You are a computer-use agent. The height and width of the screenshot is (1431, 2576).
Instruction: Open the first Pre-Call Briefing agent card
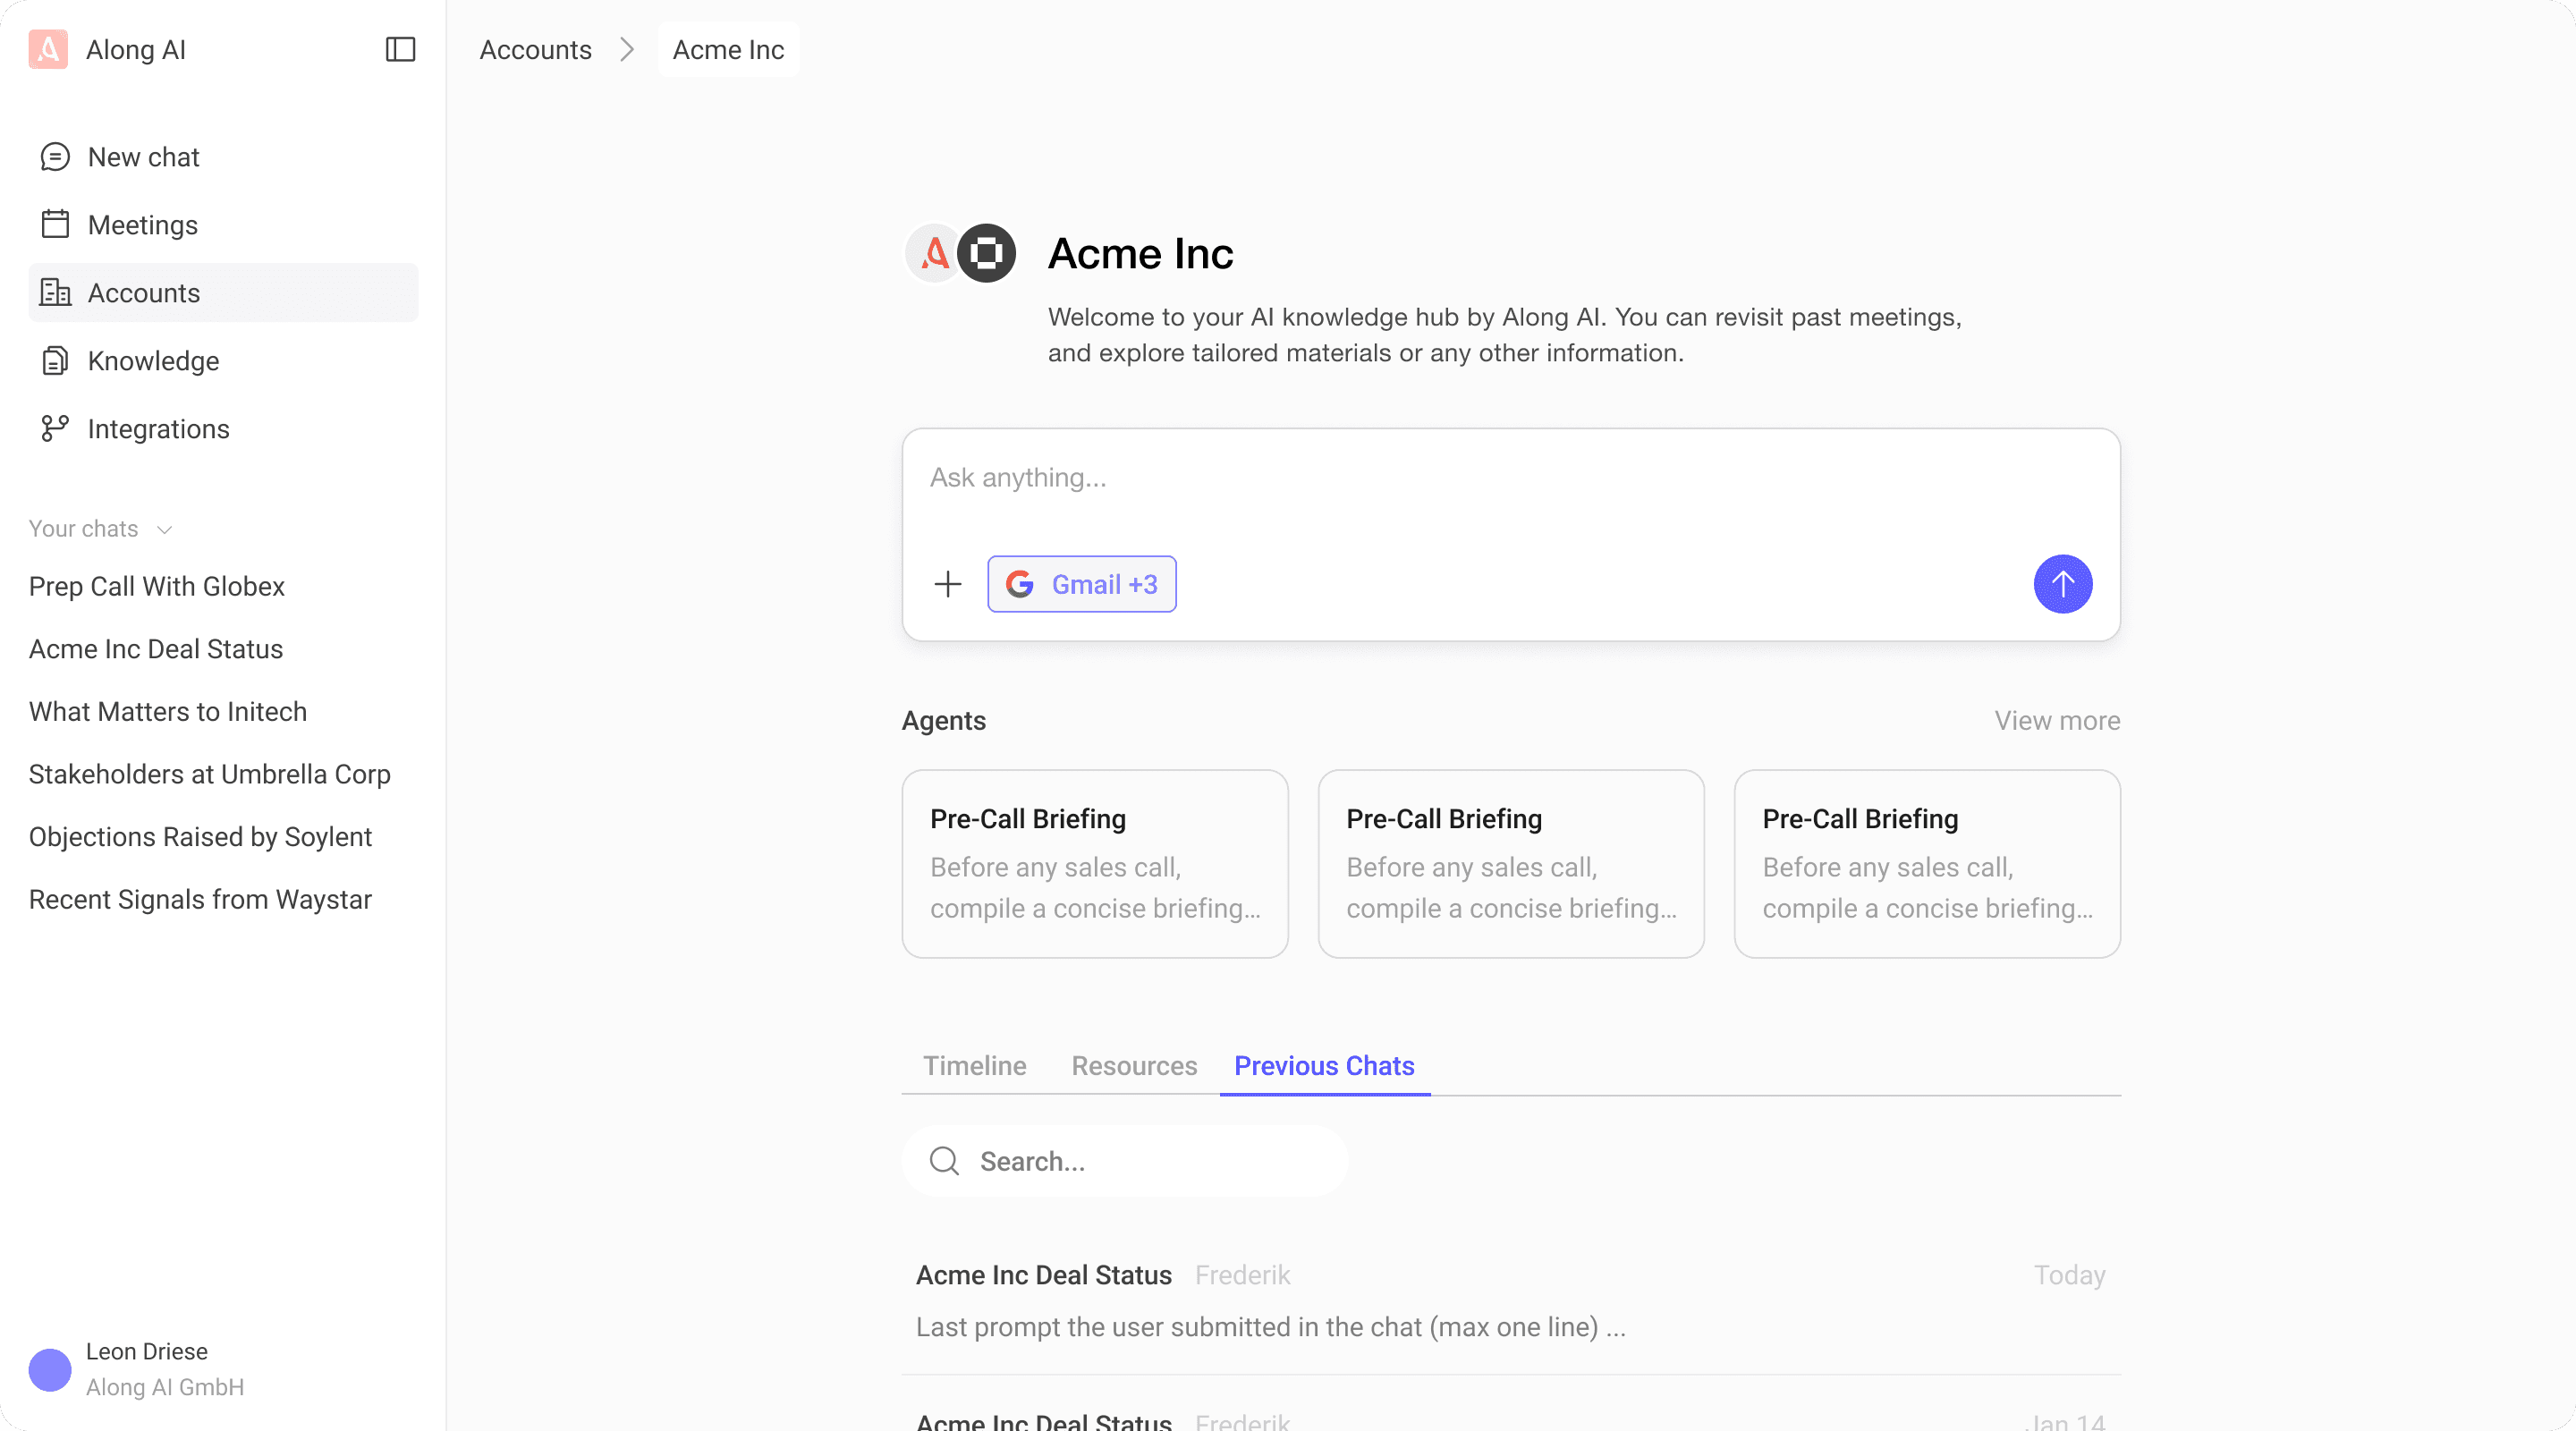[1094, 863]
